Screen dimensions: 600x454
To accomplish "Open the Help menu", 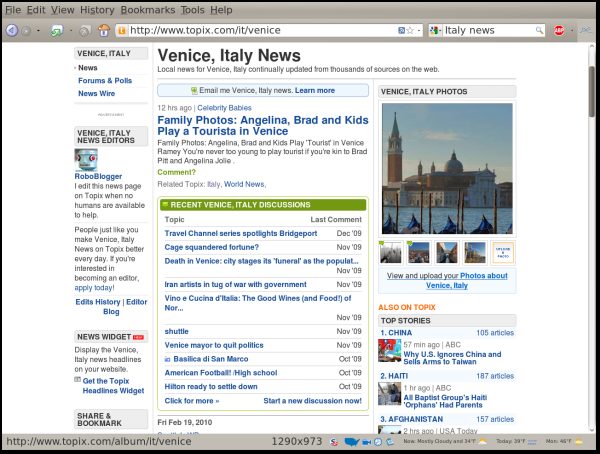I will (221, 10).
